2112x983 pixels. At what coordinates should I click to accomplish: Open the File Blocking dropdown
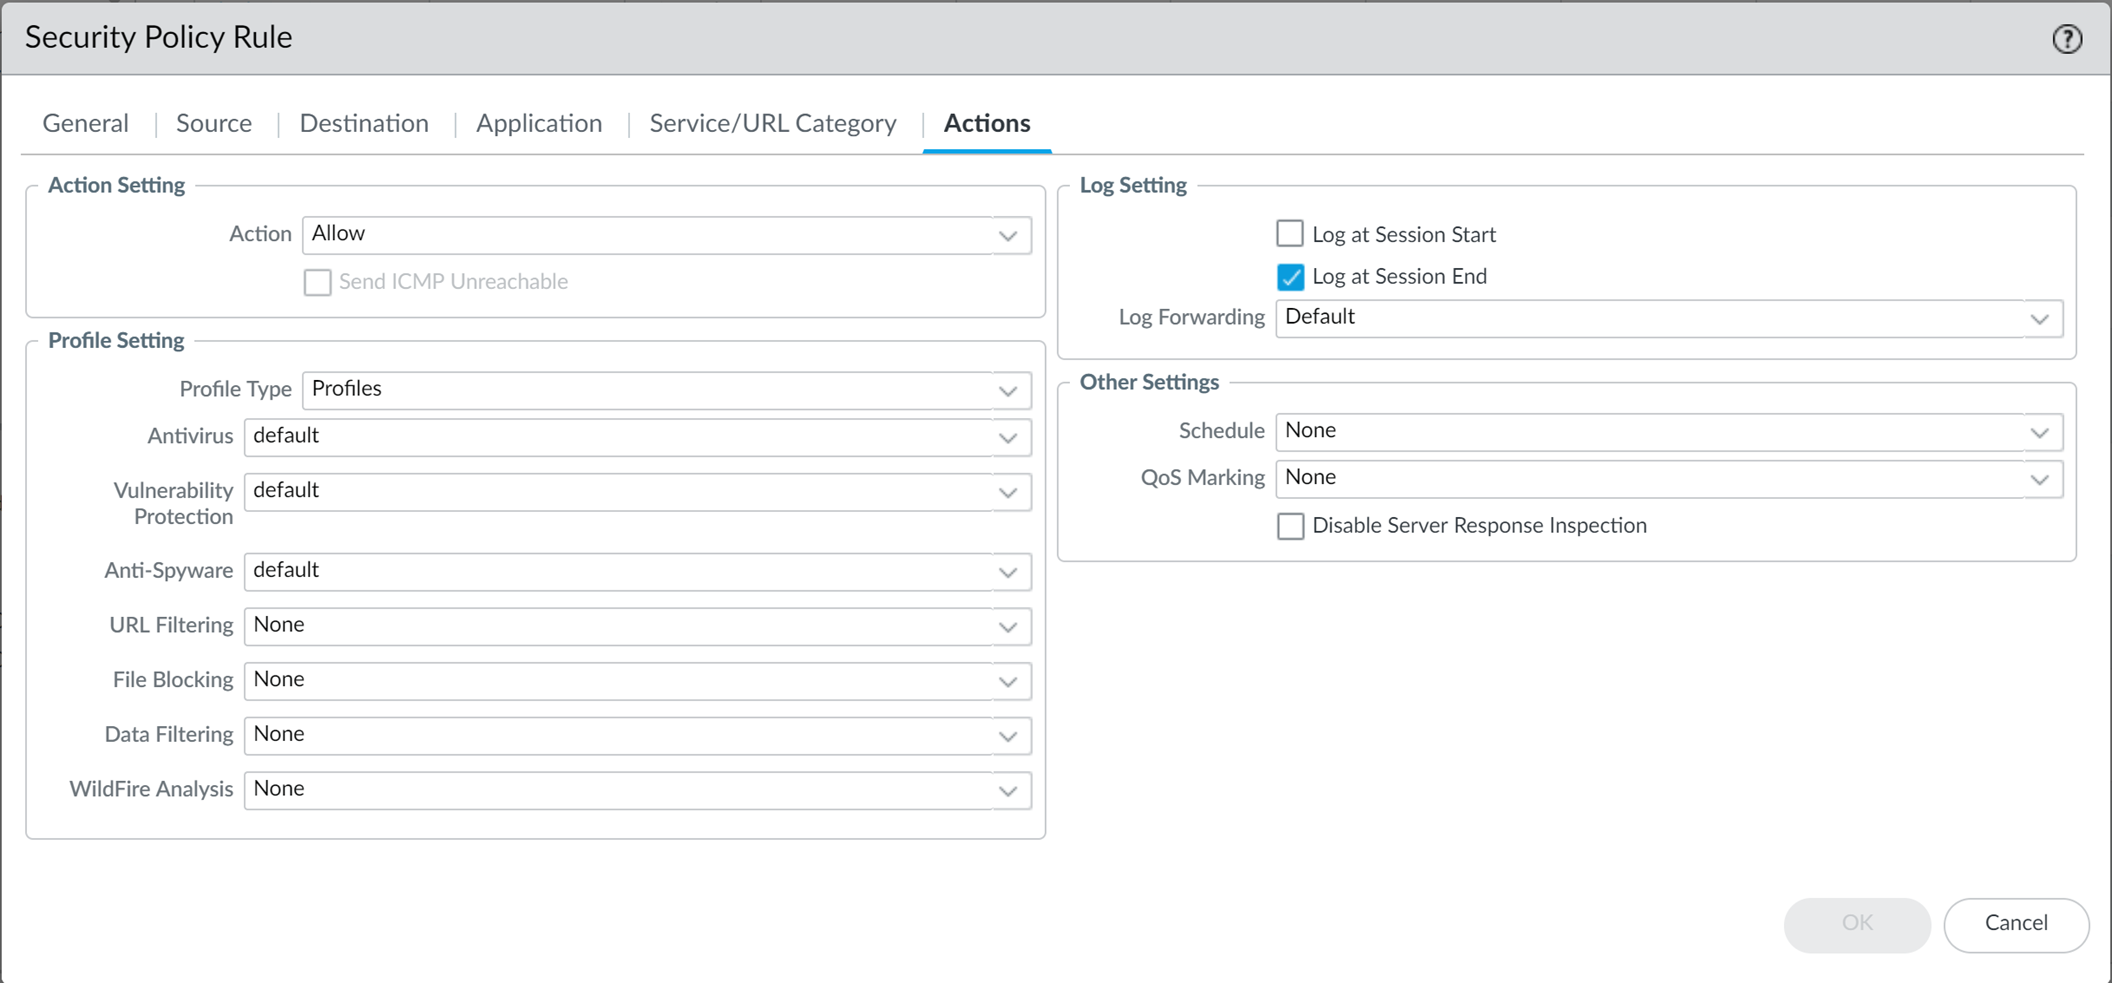638,681
